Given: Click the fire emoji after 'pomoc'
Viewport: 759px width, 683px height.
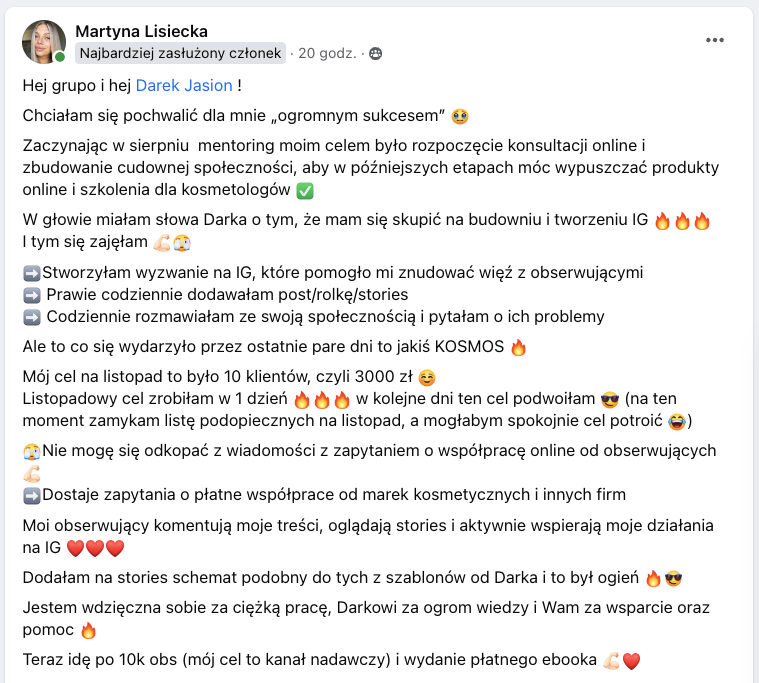Looking at the screenshot, I should [88, 631].
